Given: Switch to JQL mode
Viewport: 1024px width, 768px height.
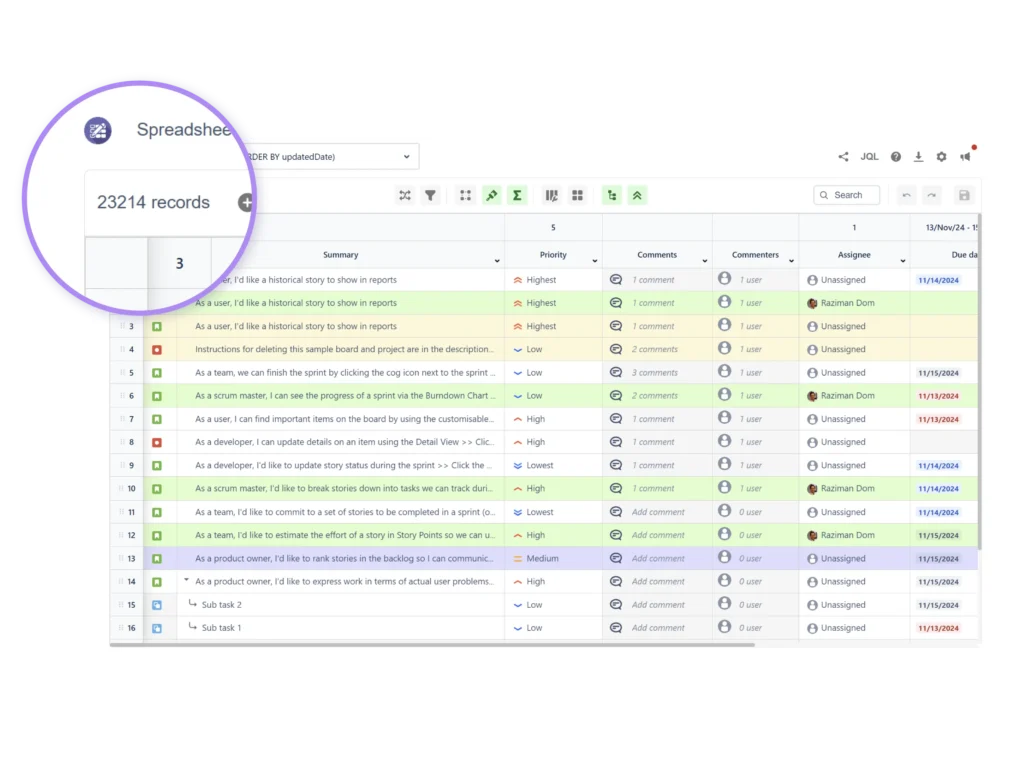Looking at the screenshot, I should (869, 157).
